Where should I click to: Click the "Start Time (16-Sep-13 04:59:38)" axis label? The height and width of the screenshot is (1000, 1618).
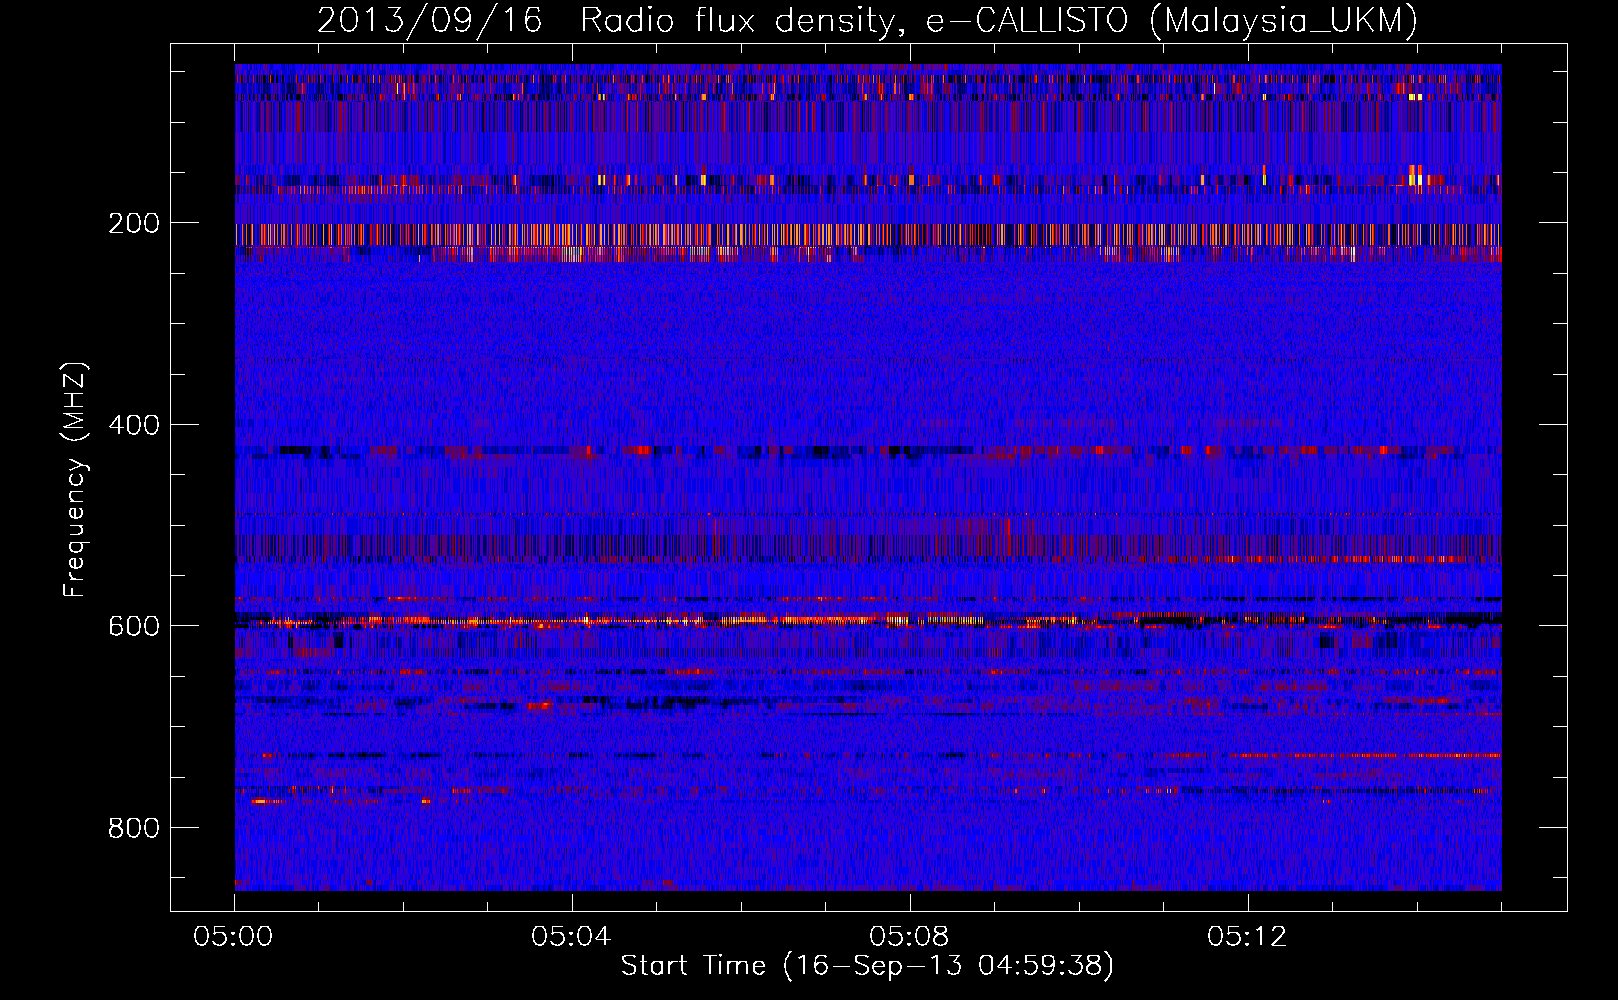click(867, 966)
